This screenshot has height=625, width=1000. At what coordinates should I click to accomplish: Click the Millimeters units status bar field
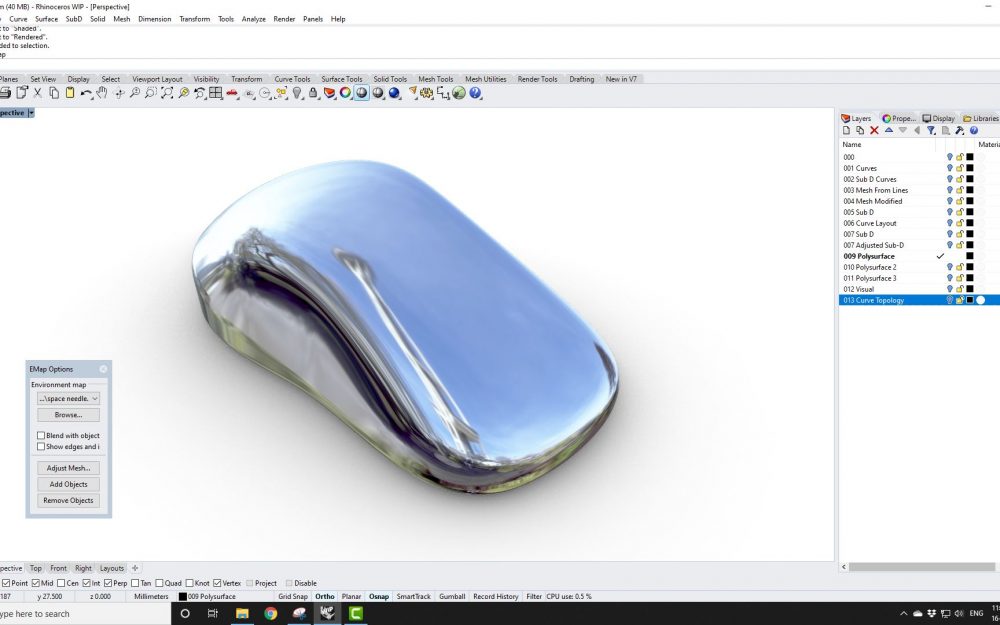coord(151,596)
